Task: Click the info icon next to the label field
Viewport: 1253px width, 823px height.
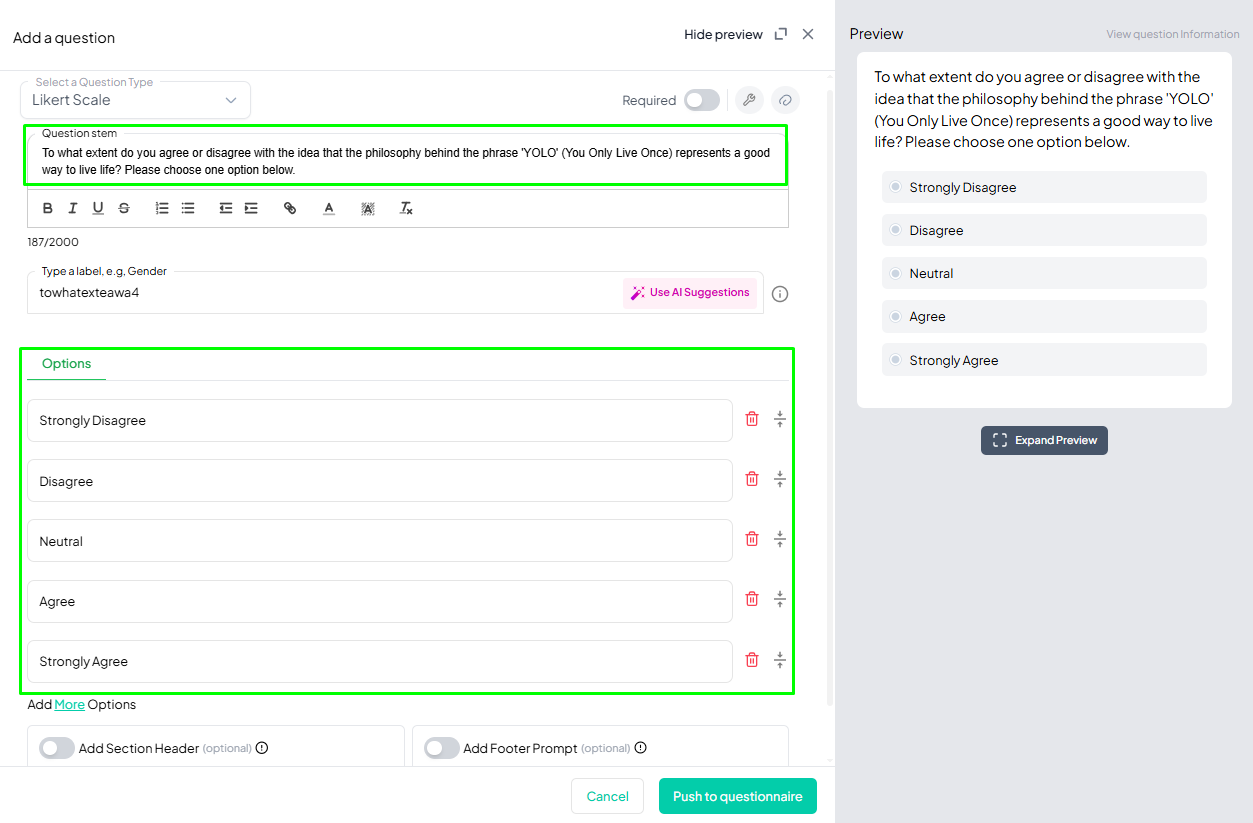Action: tap(781, 294)
